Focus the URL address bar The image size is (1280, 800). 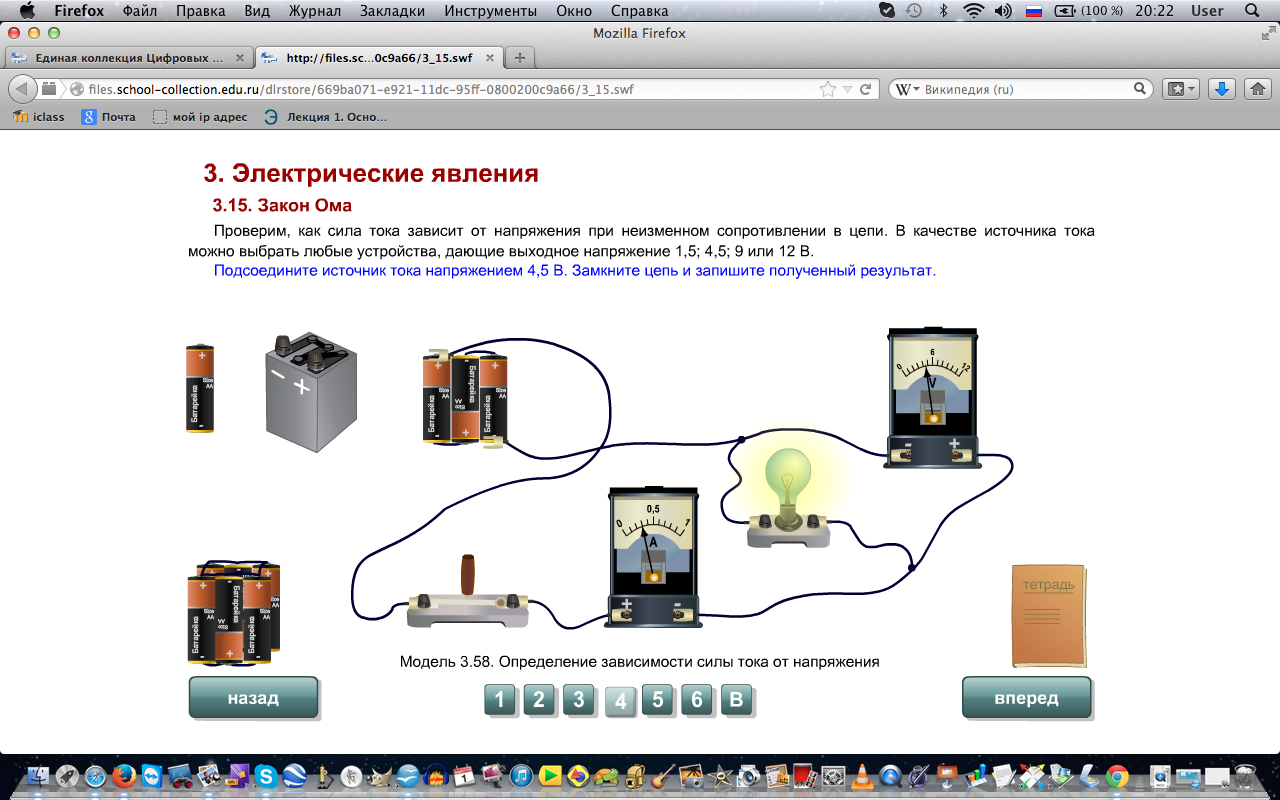tap(440, 89)
